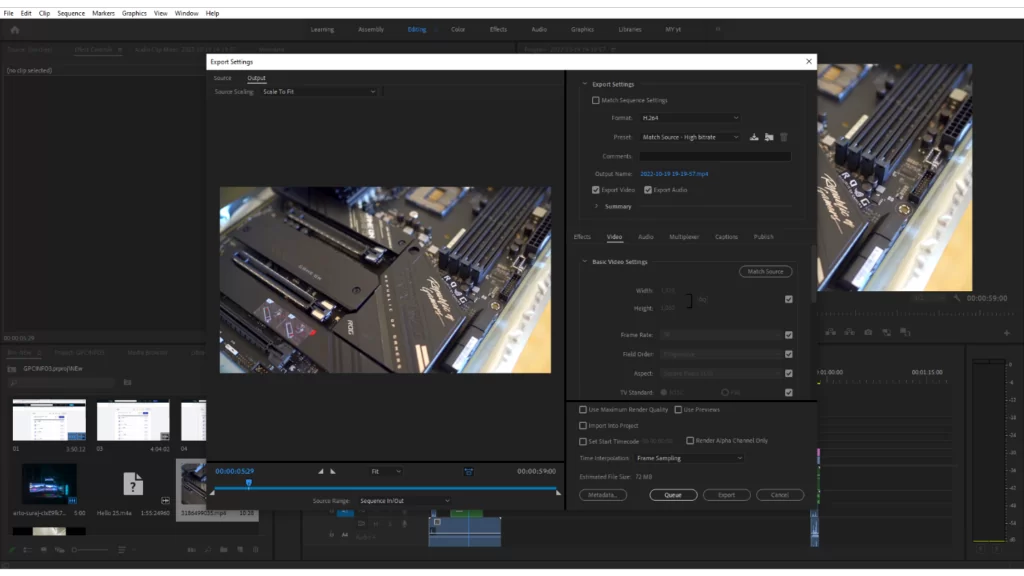
Task: Click the New Item icon in the project footer
Action: tap(240, 550)
